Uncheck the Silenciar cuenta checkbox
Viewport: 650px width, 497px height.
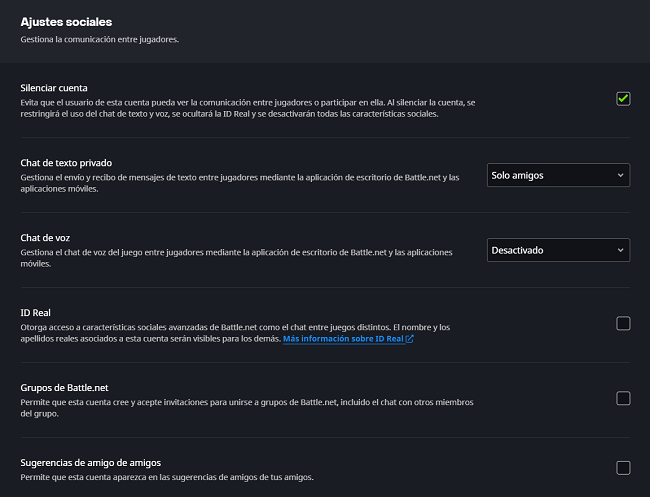click(623, 98)
